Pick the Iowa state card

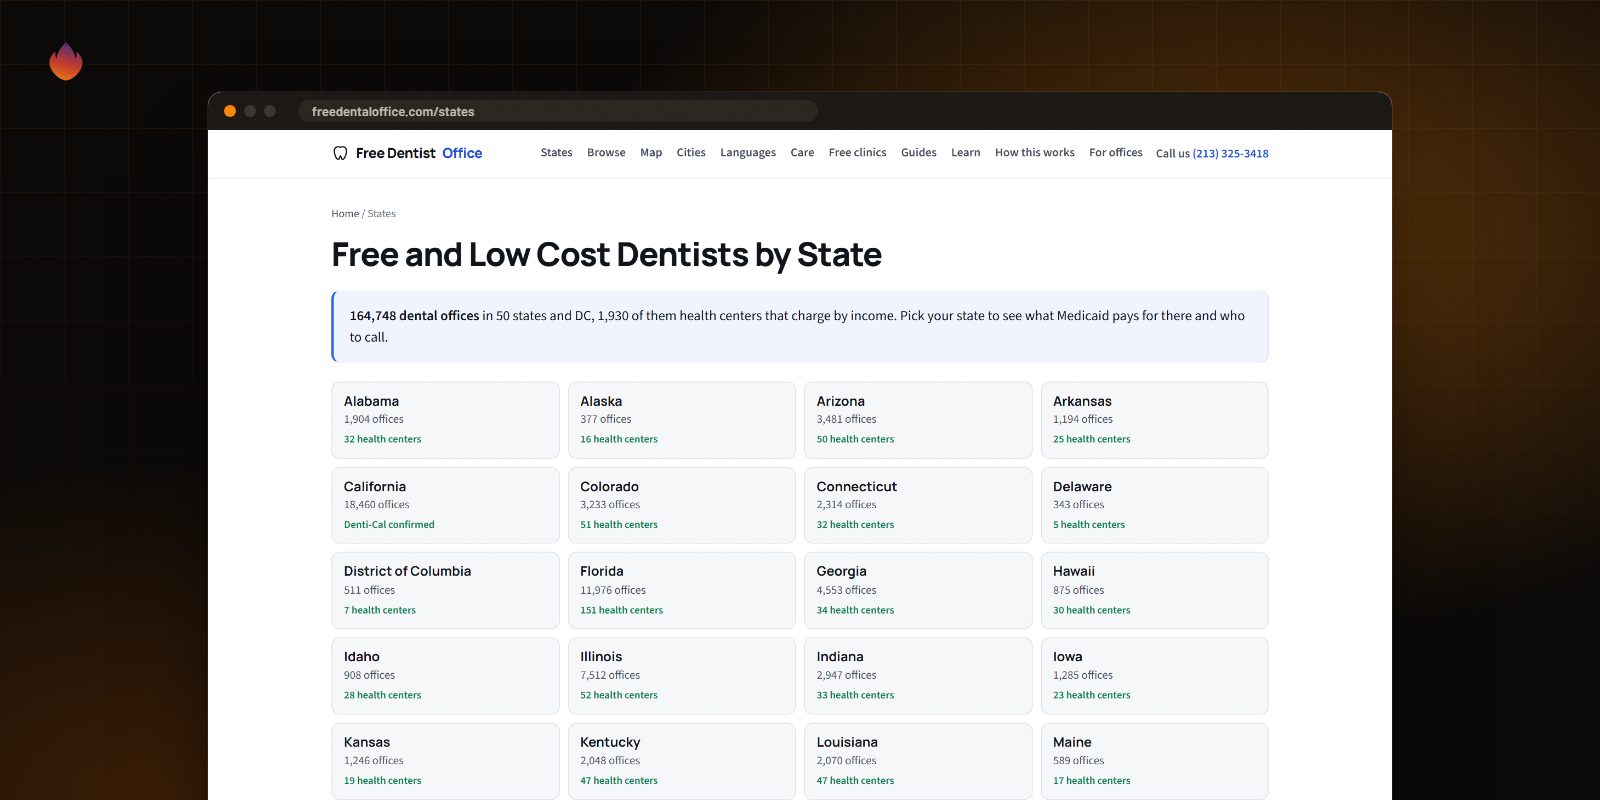tap(1154, 676)
